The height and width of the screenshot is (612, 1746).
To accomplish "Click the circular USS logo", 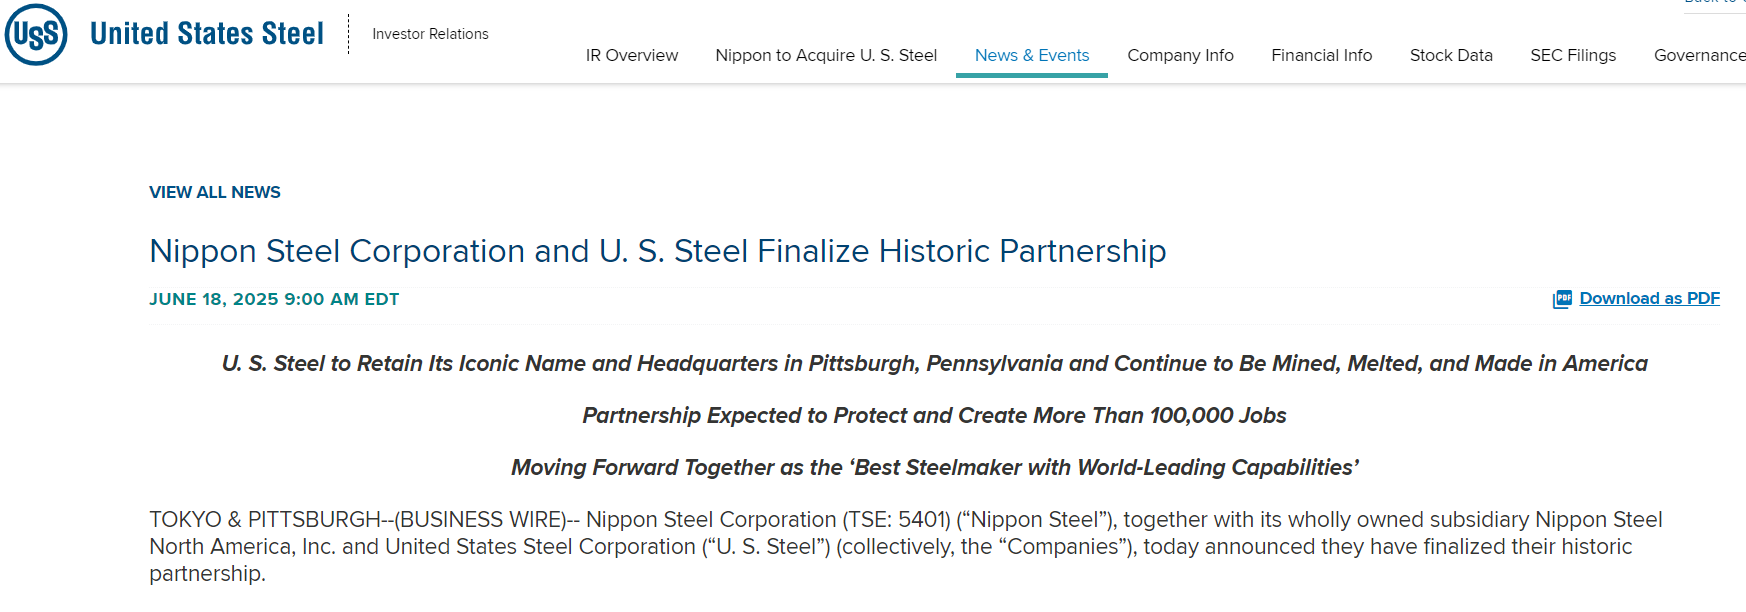I will pyautogui.click(x=36, y=35).
